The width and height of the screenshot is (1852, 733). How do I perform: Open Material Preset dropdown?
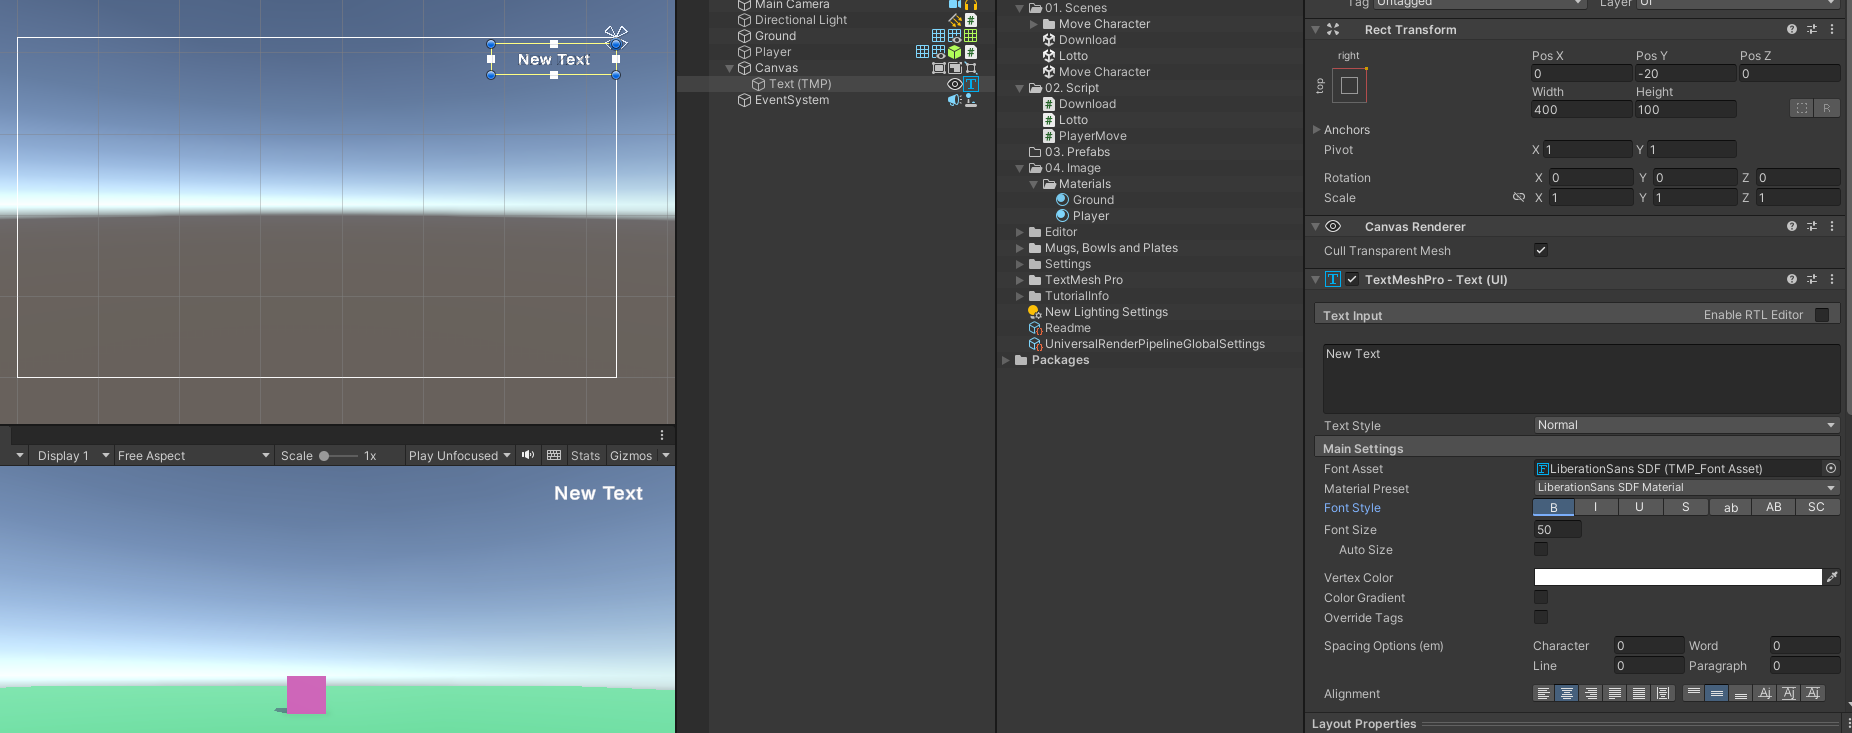click(1687, 488)
